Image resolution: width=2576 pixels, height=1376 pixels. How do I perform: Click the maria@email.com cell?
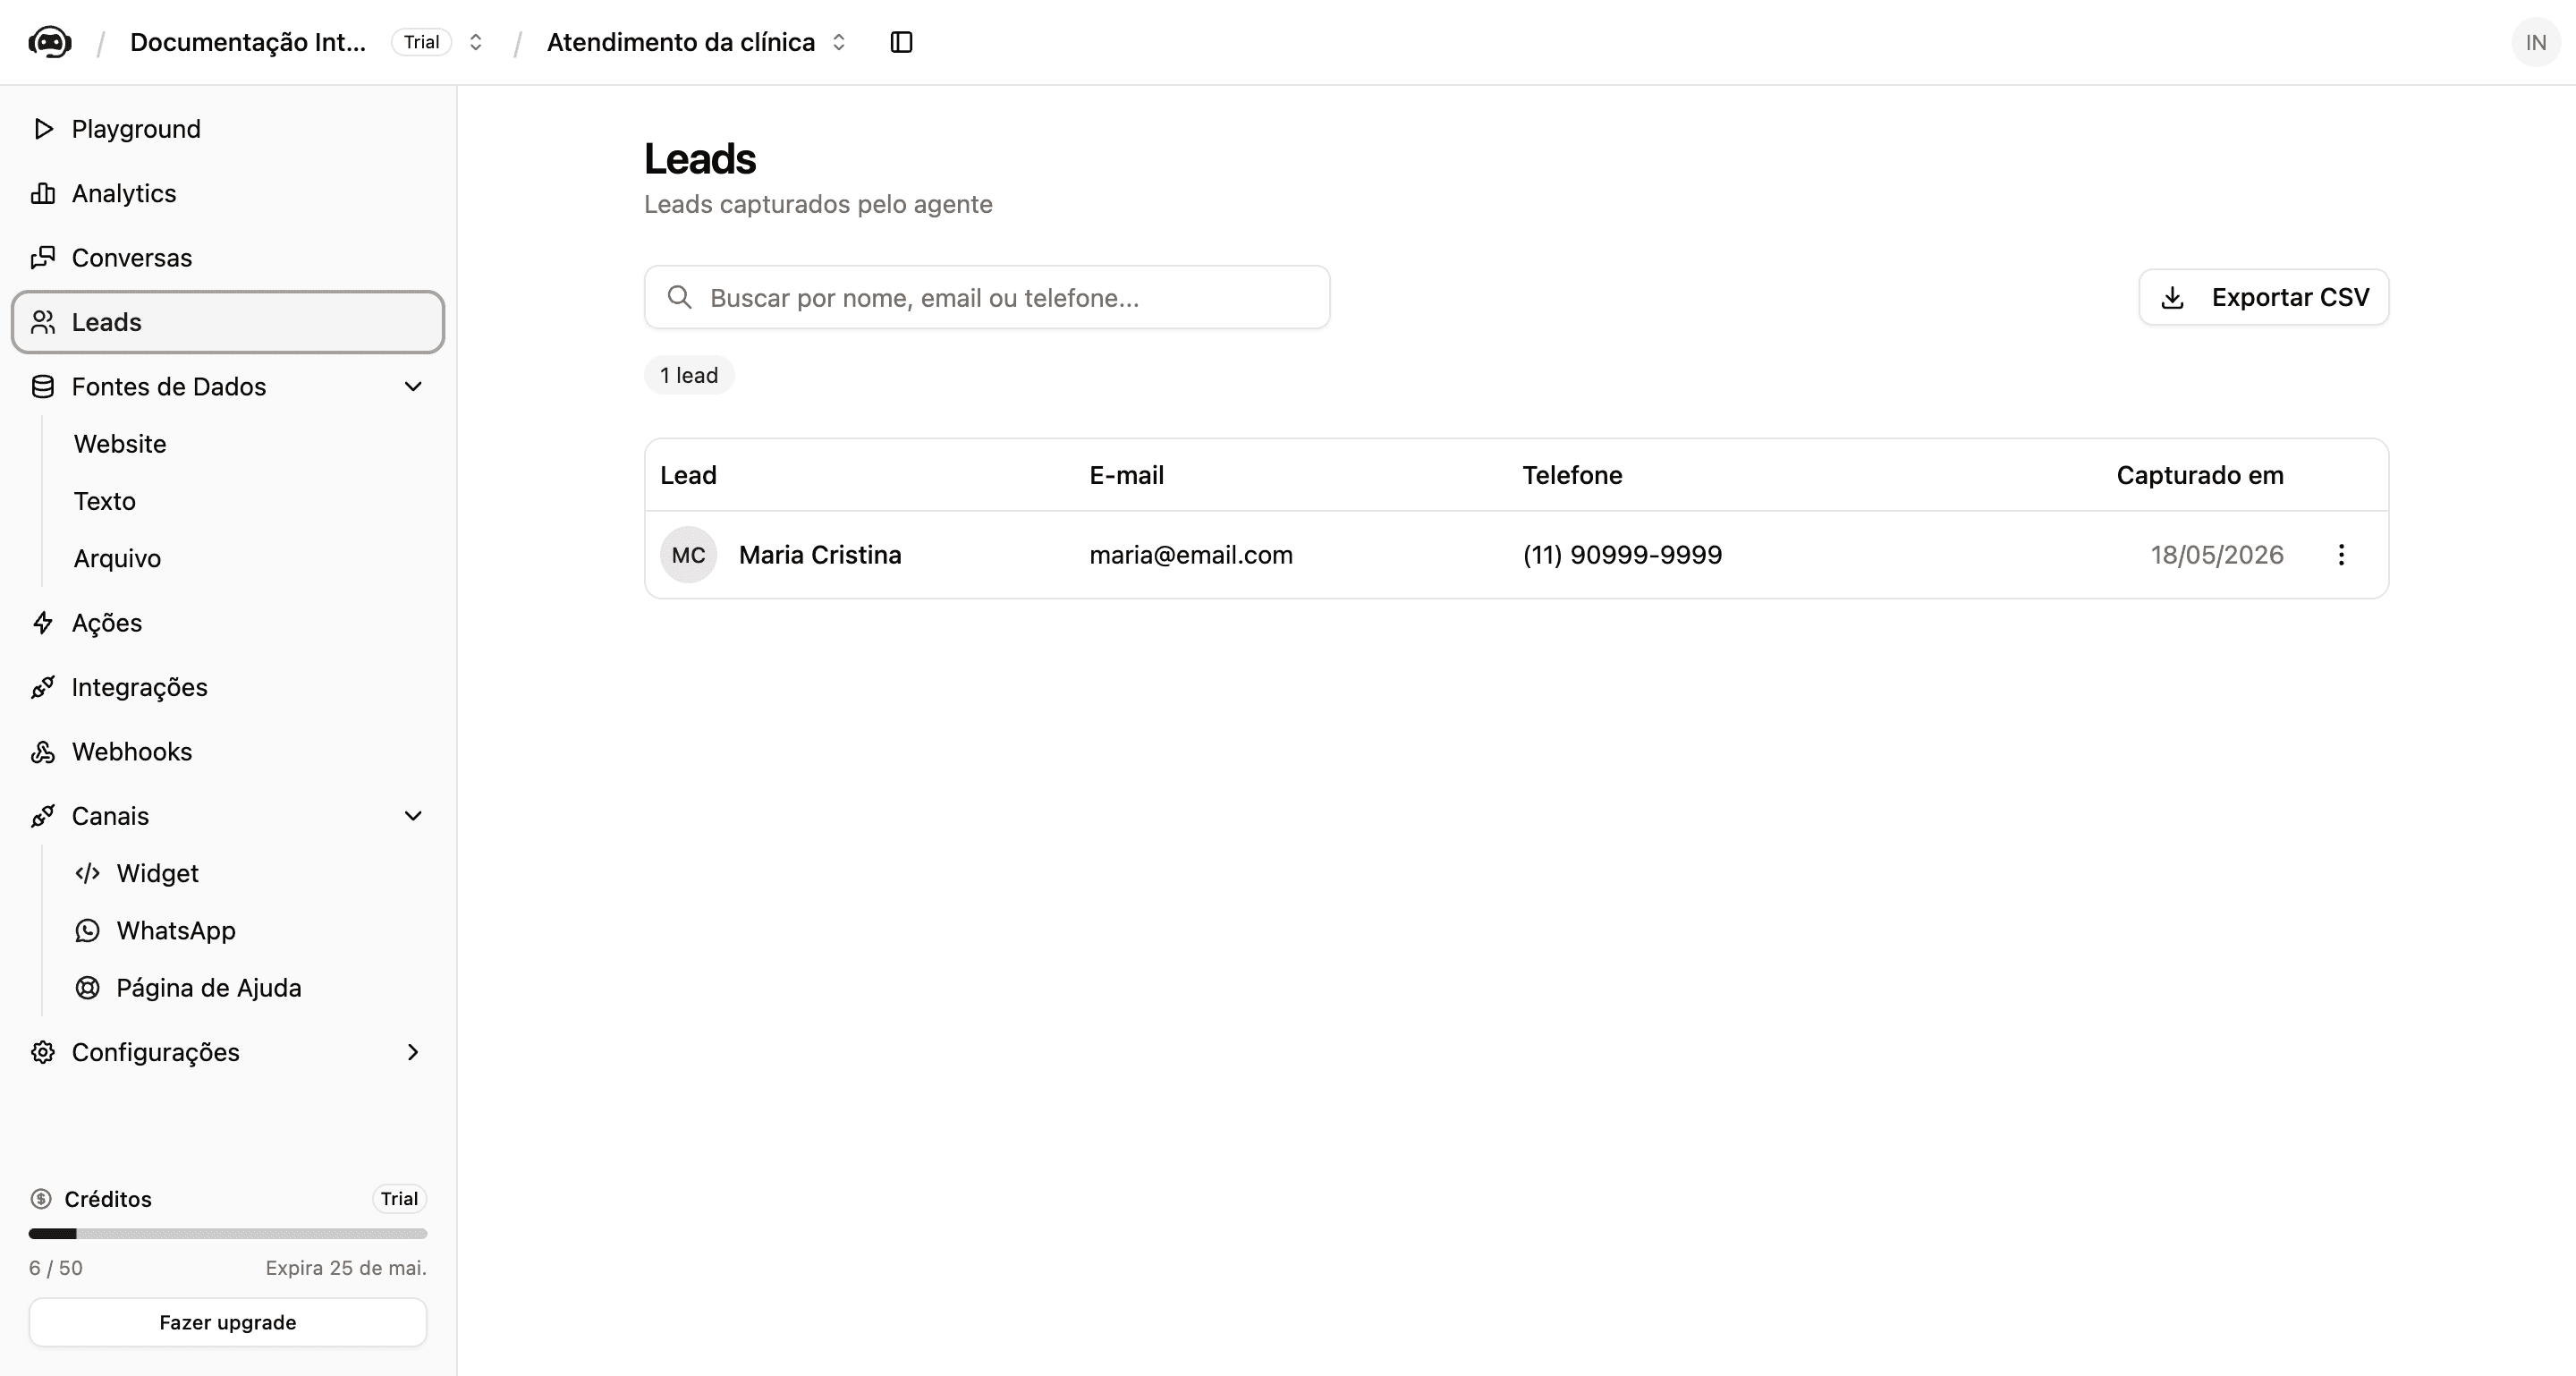(x=1191, y=555)
